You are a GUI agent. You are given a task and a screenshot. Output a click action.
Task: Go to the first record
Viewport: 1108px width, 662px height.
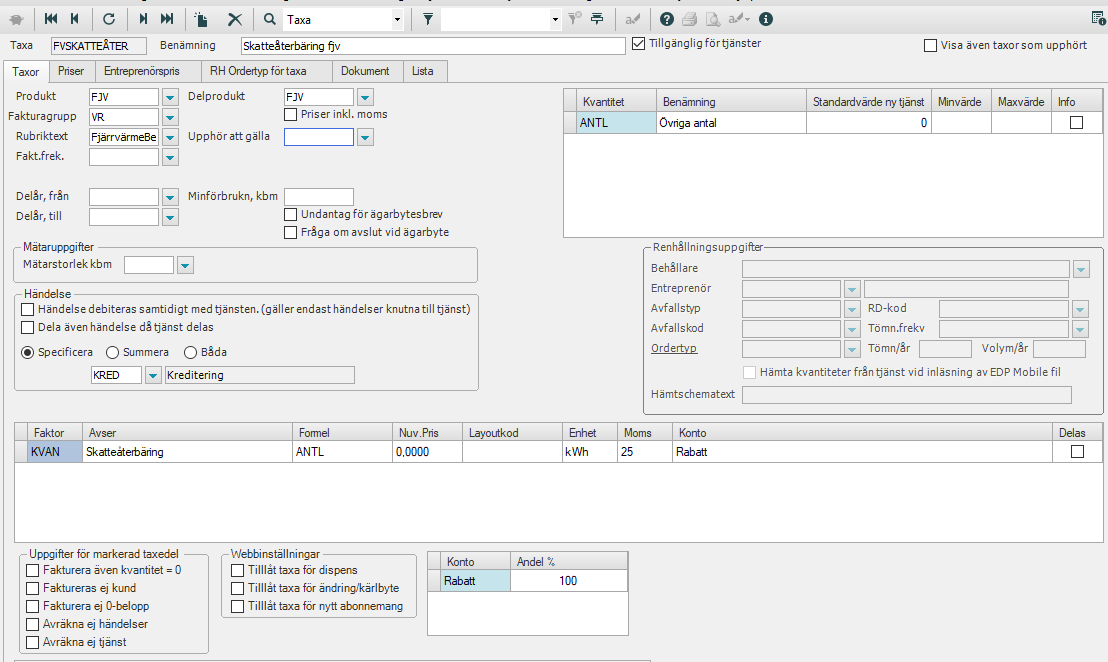click(51, 19)
